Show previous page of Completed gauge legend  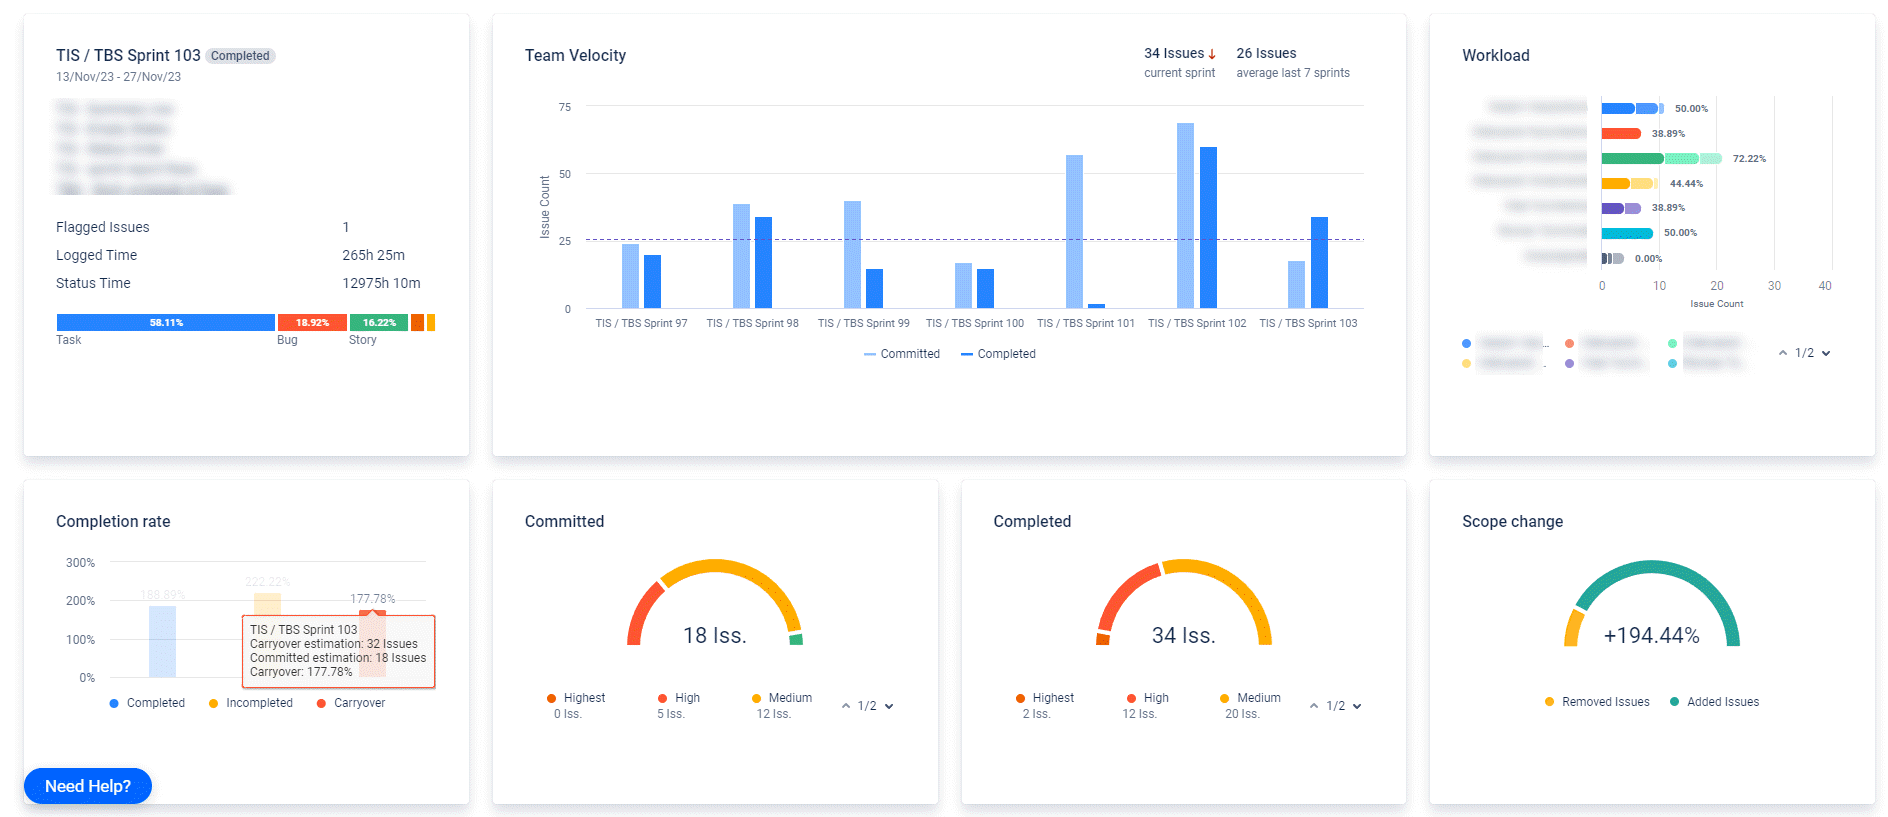pyautogui.click(x=1314, y=706)
